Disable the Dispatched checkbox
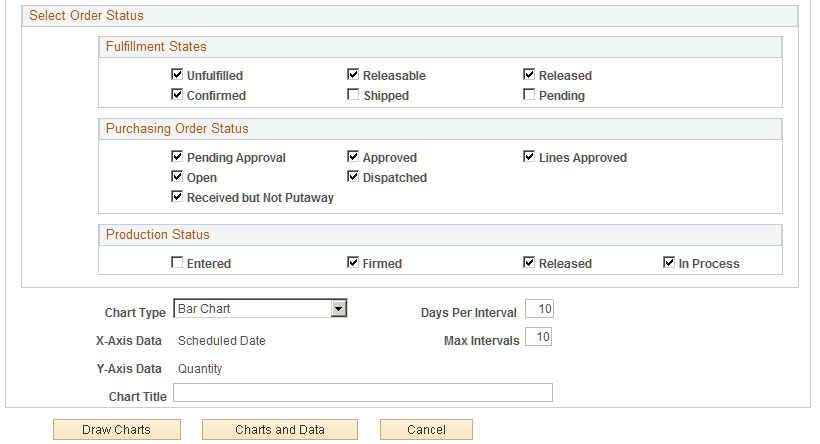Image resolution: width=820 pixels, height=444 pixels. [x=353, y=177]
